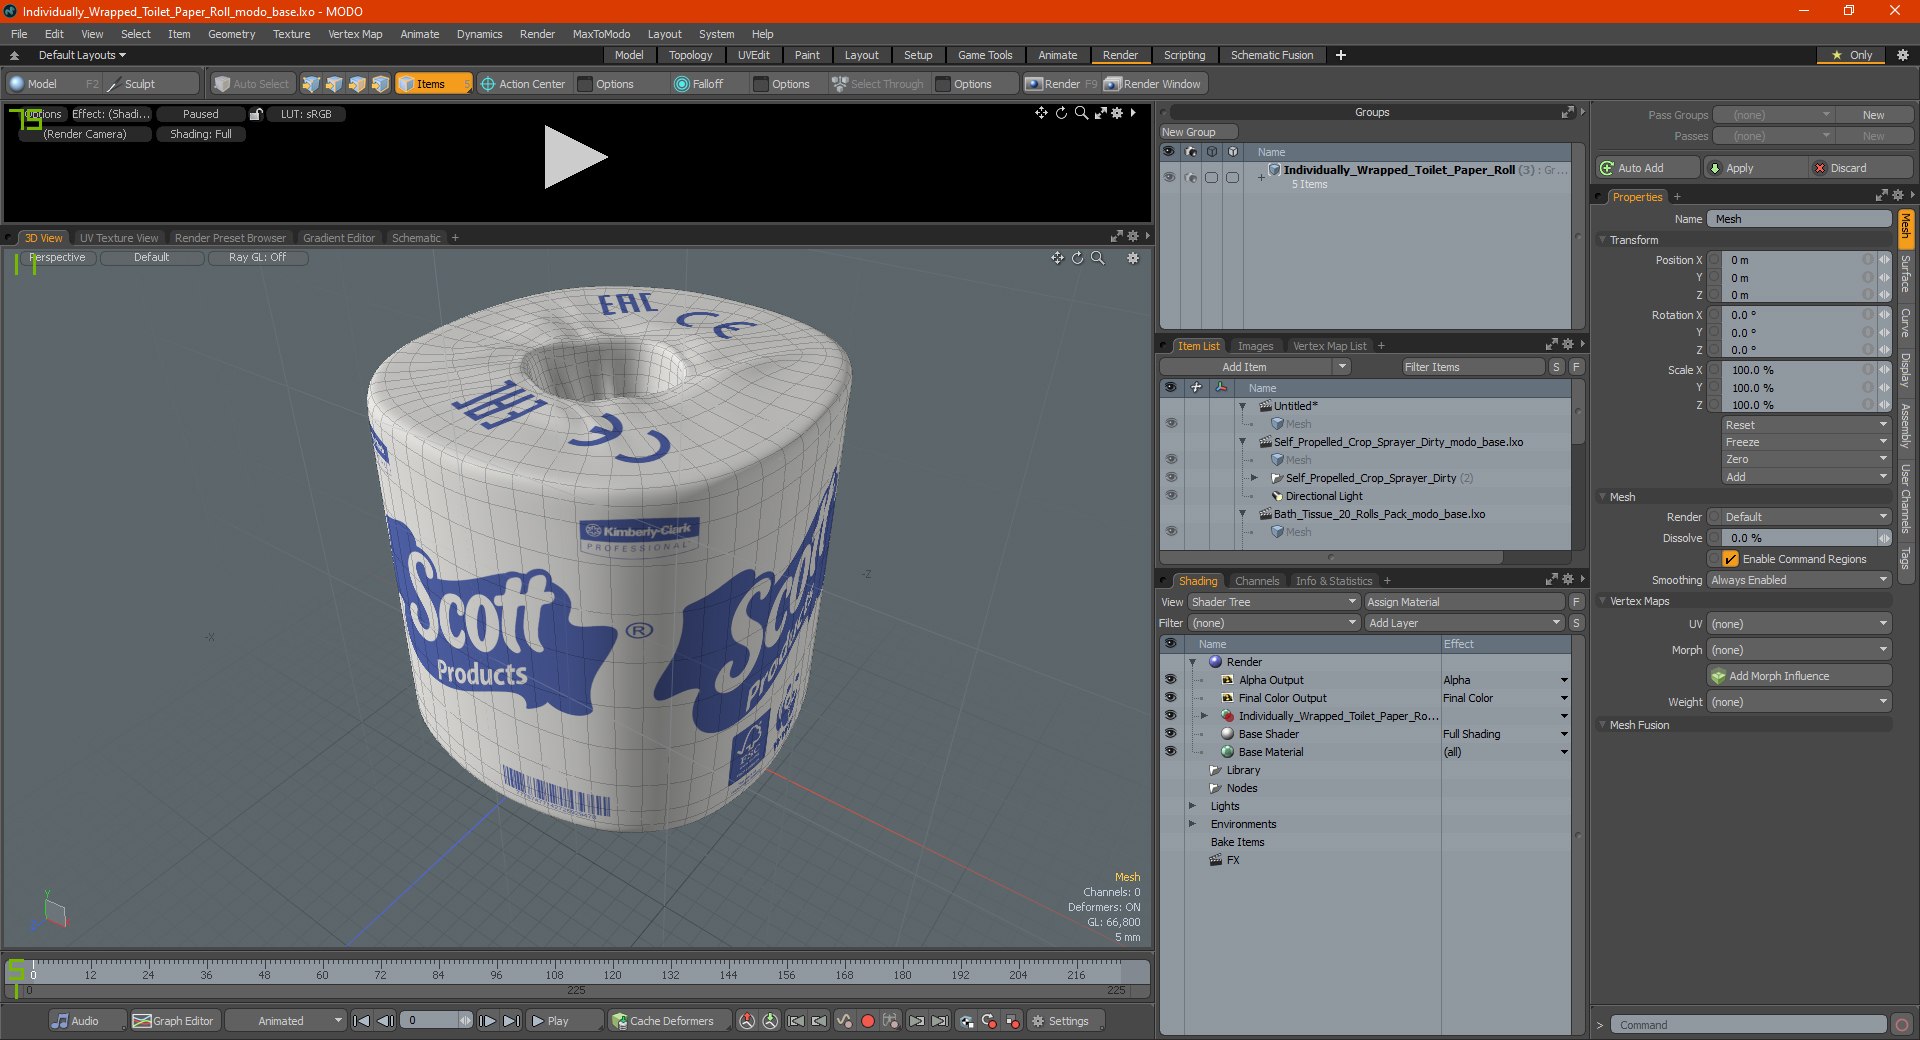Switch to the Channels tab

click(x=1256, y=581)
